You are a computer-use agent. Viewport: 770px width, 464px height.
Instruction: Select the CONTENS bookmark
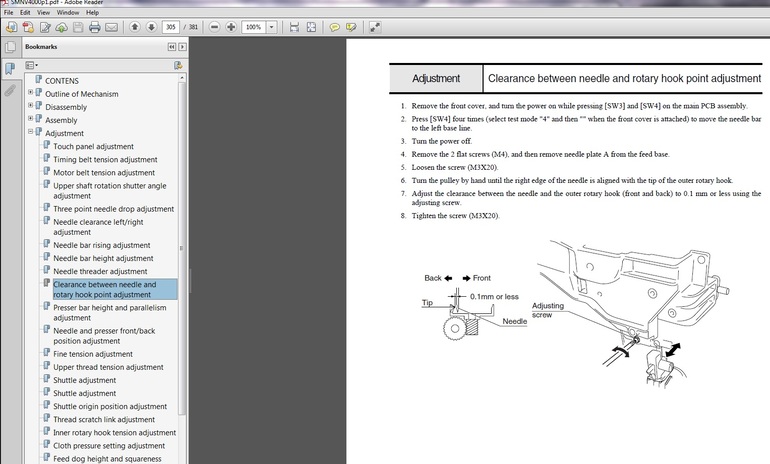[61, 81]
